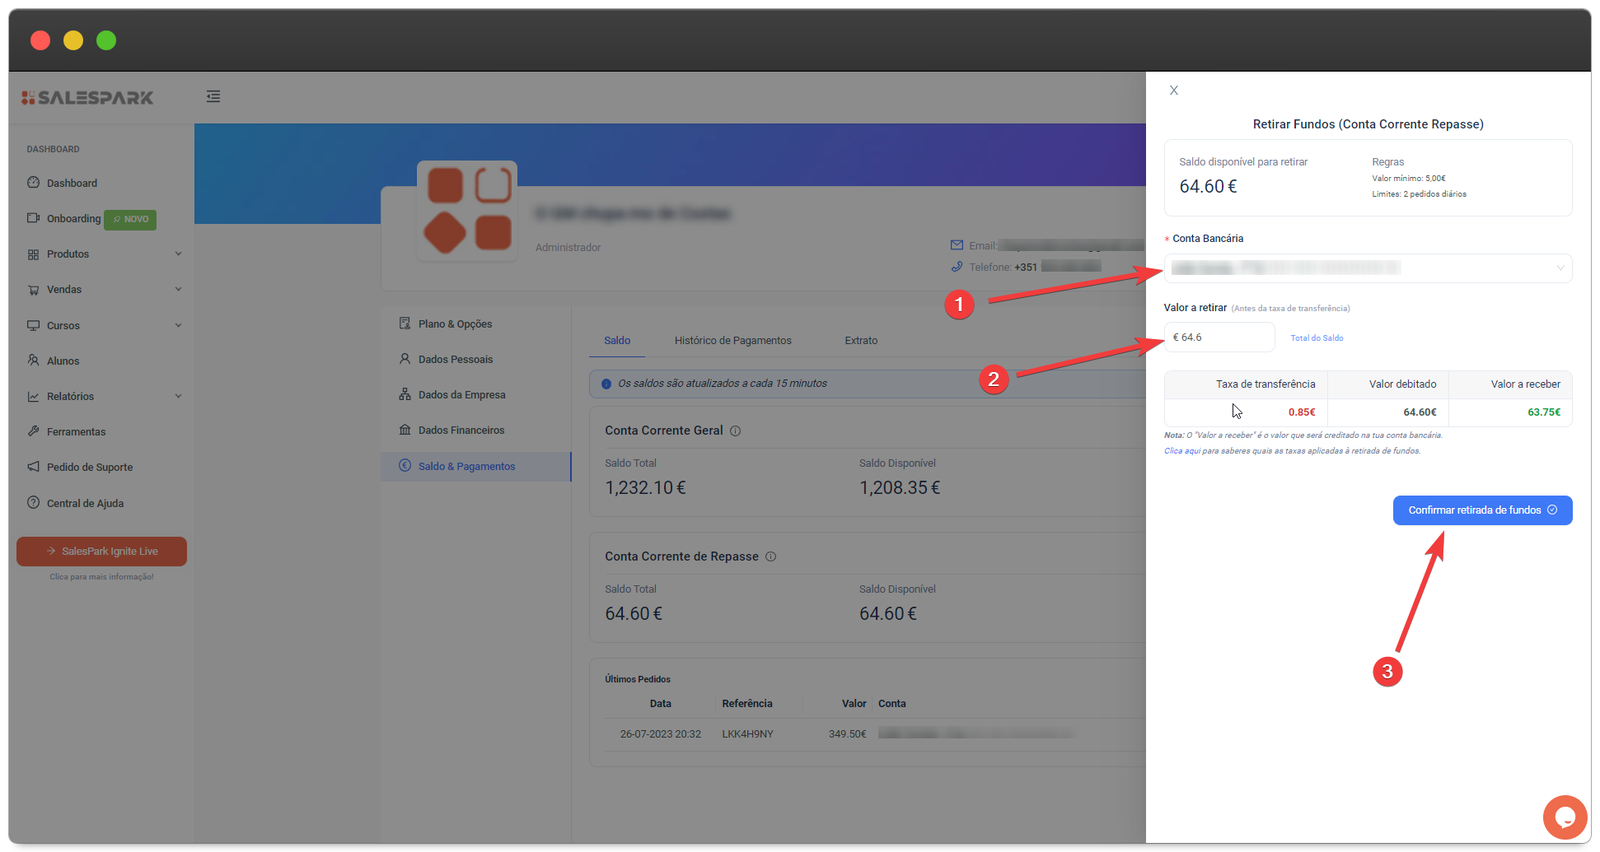Image resolution: width=1600 pixels, height=852 pixels.
Task: Click the SalesPark logo
Action: [88, 98]
